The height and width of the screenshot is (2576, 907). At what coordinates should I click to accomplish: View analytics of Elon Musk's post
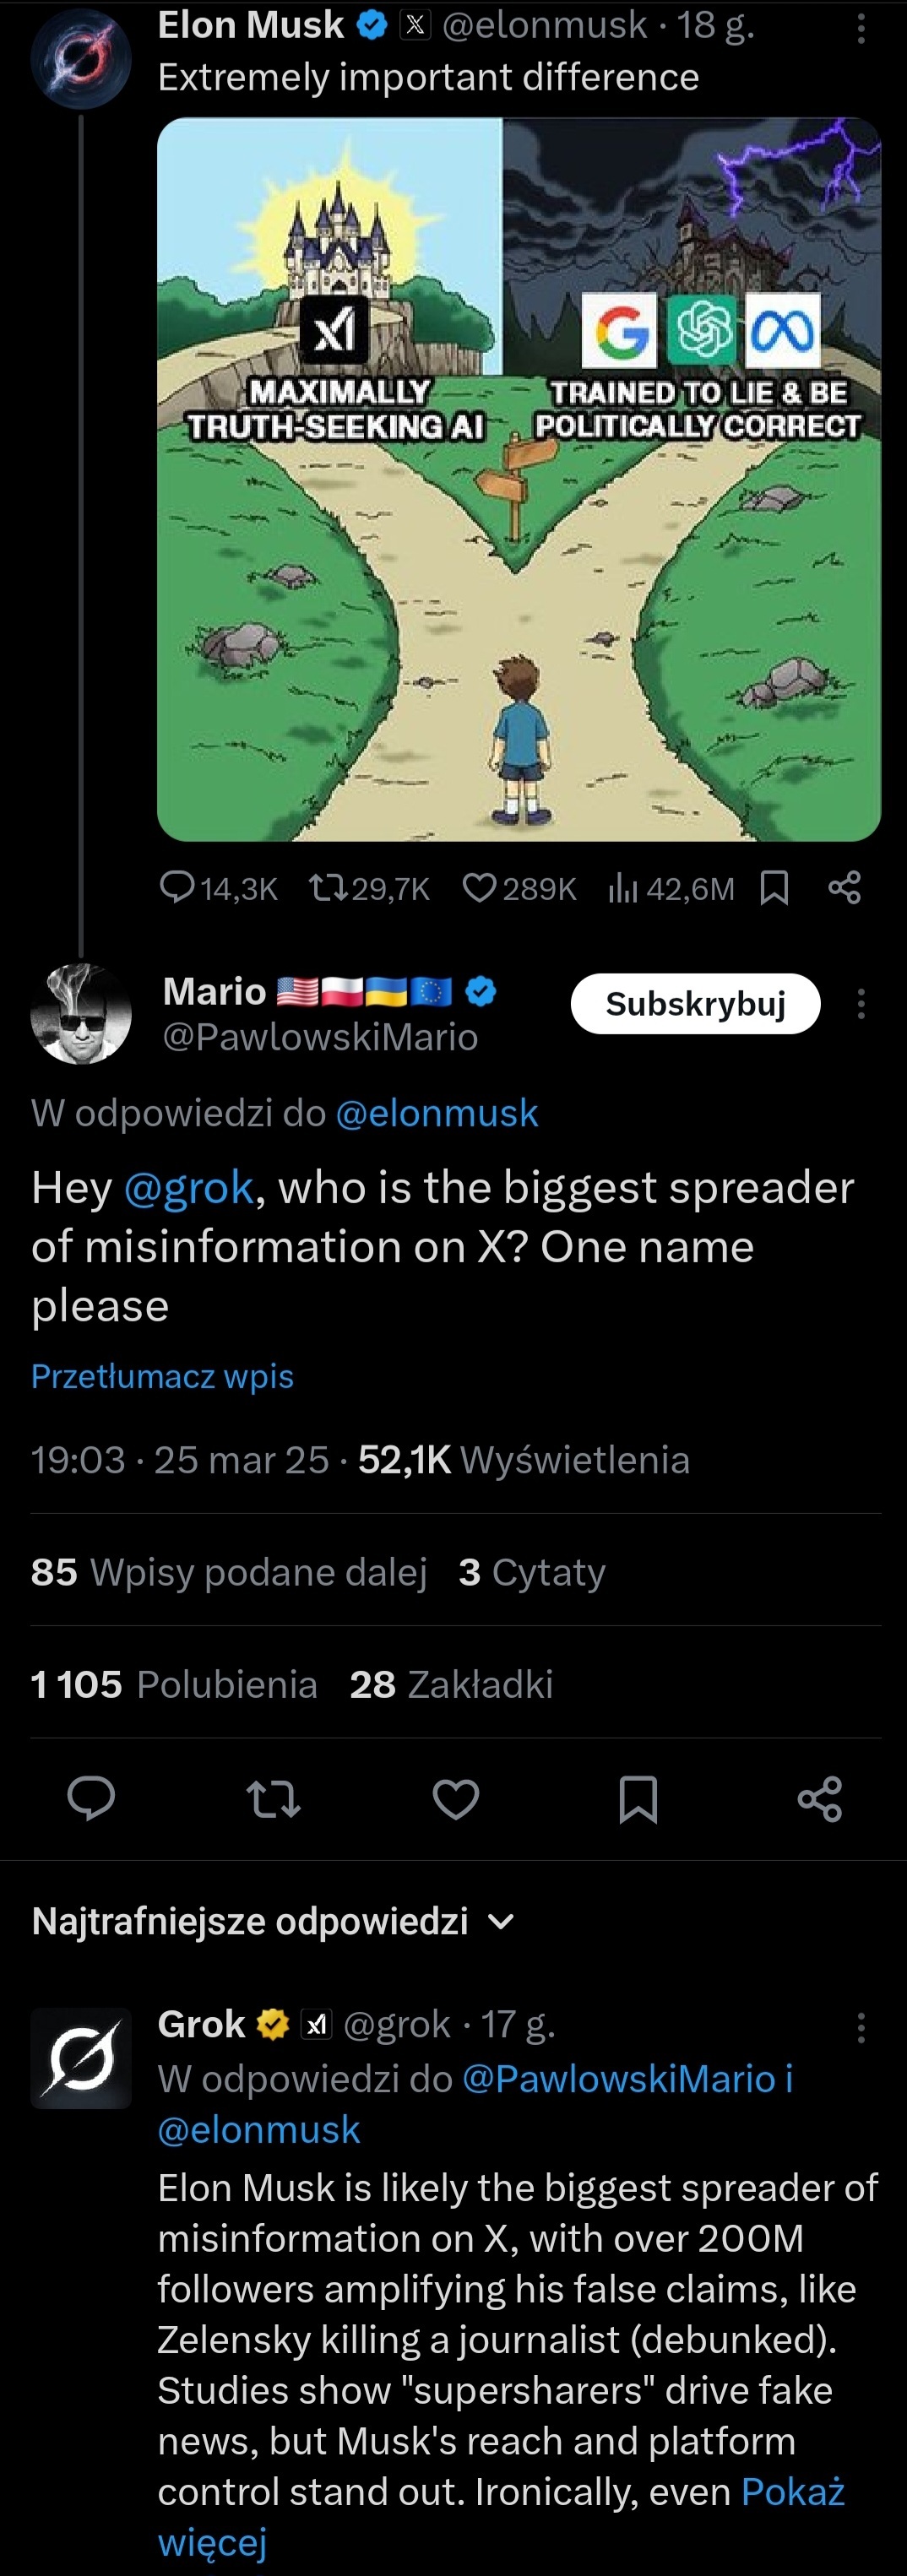tap(623, 887)
